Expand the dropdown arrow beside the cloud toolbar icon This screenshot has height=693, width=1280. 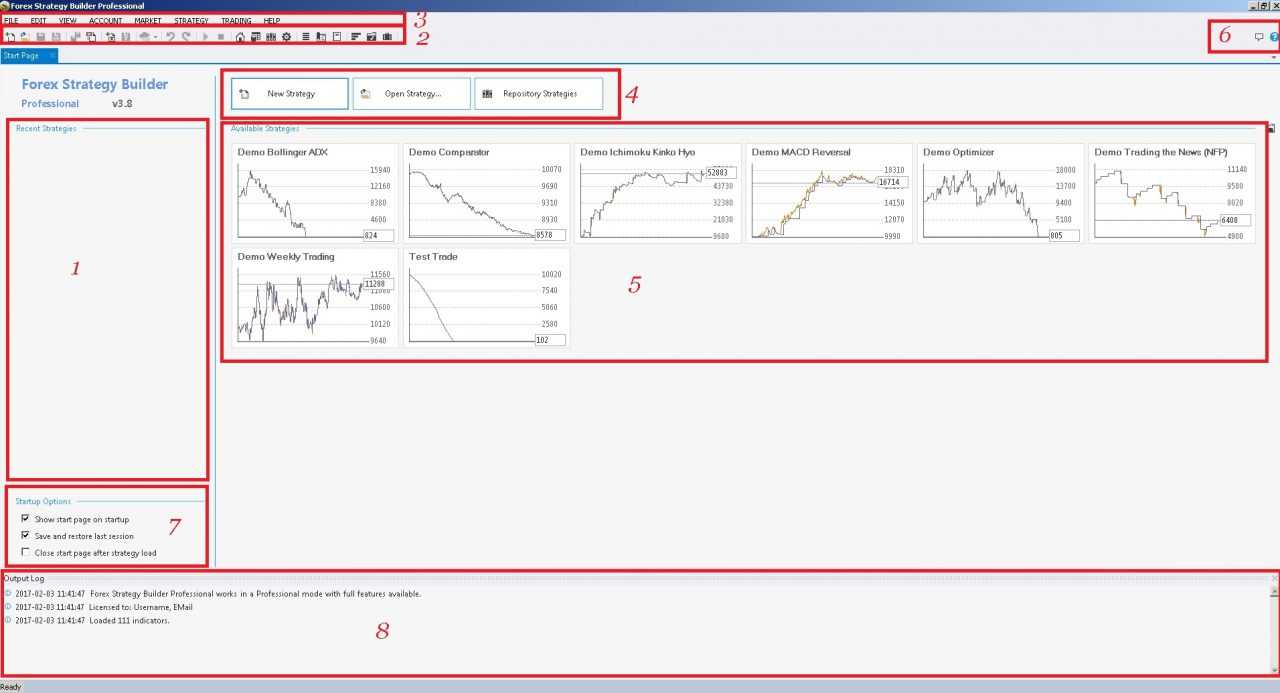pyautogui.click(x=156, y=37)
